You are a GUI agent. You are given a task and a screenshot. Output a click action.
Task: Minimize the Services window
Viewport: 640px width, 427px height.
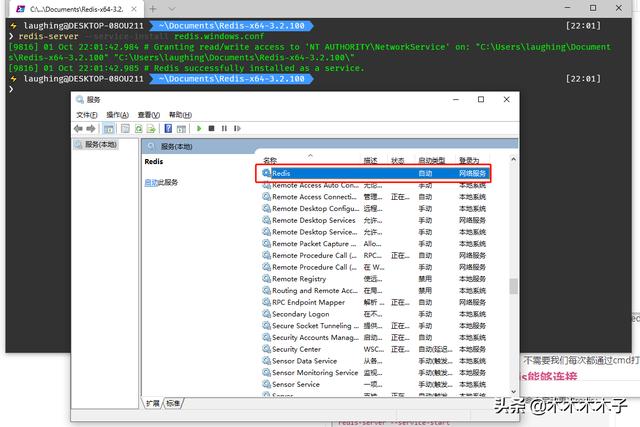click(456, 99)
